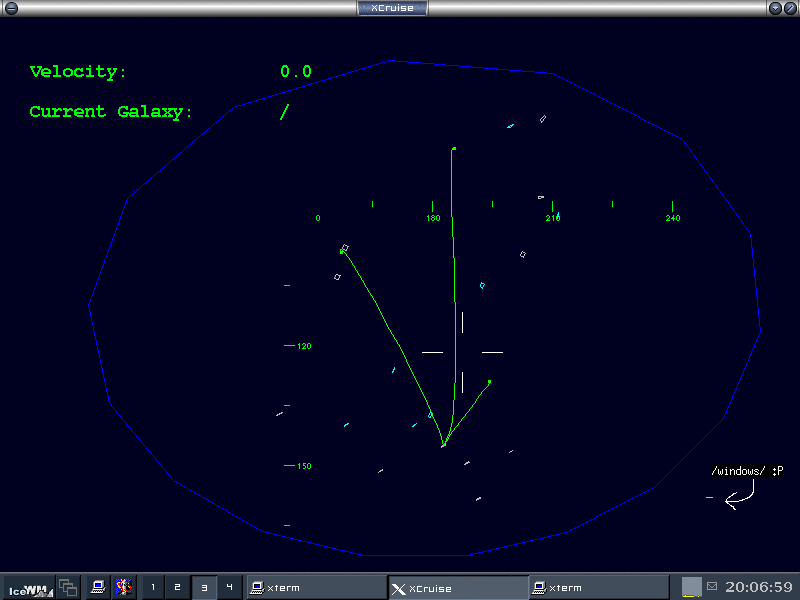
Task: Click the 180 heading scale marker
Action: [x=433, y=218]
